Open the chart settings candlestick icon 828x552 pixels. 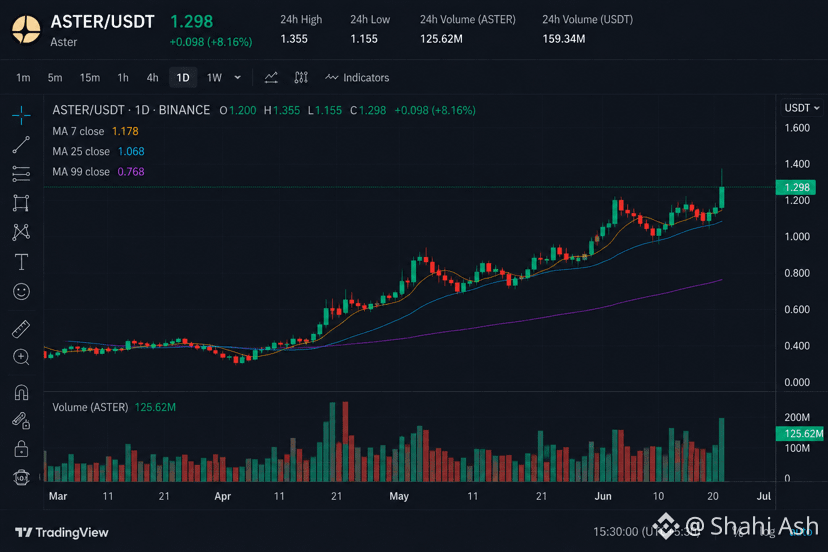tap(301, 78)
